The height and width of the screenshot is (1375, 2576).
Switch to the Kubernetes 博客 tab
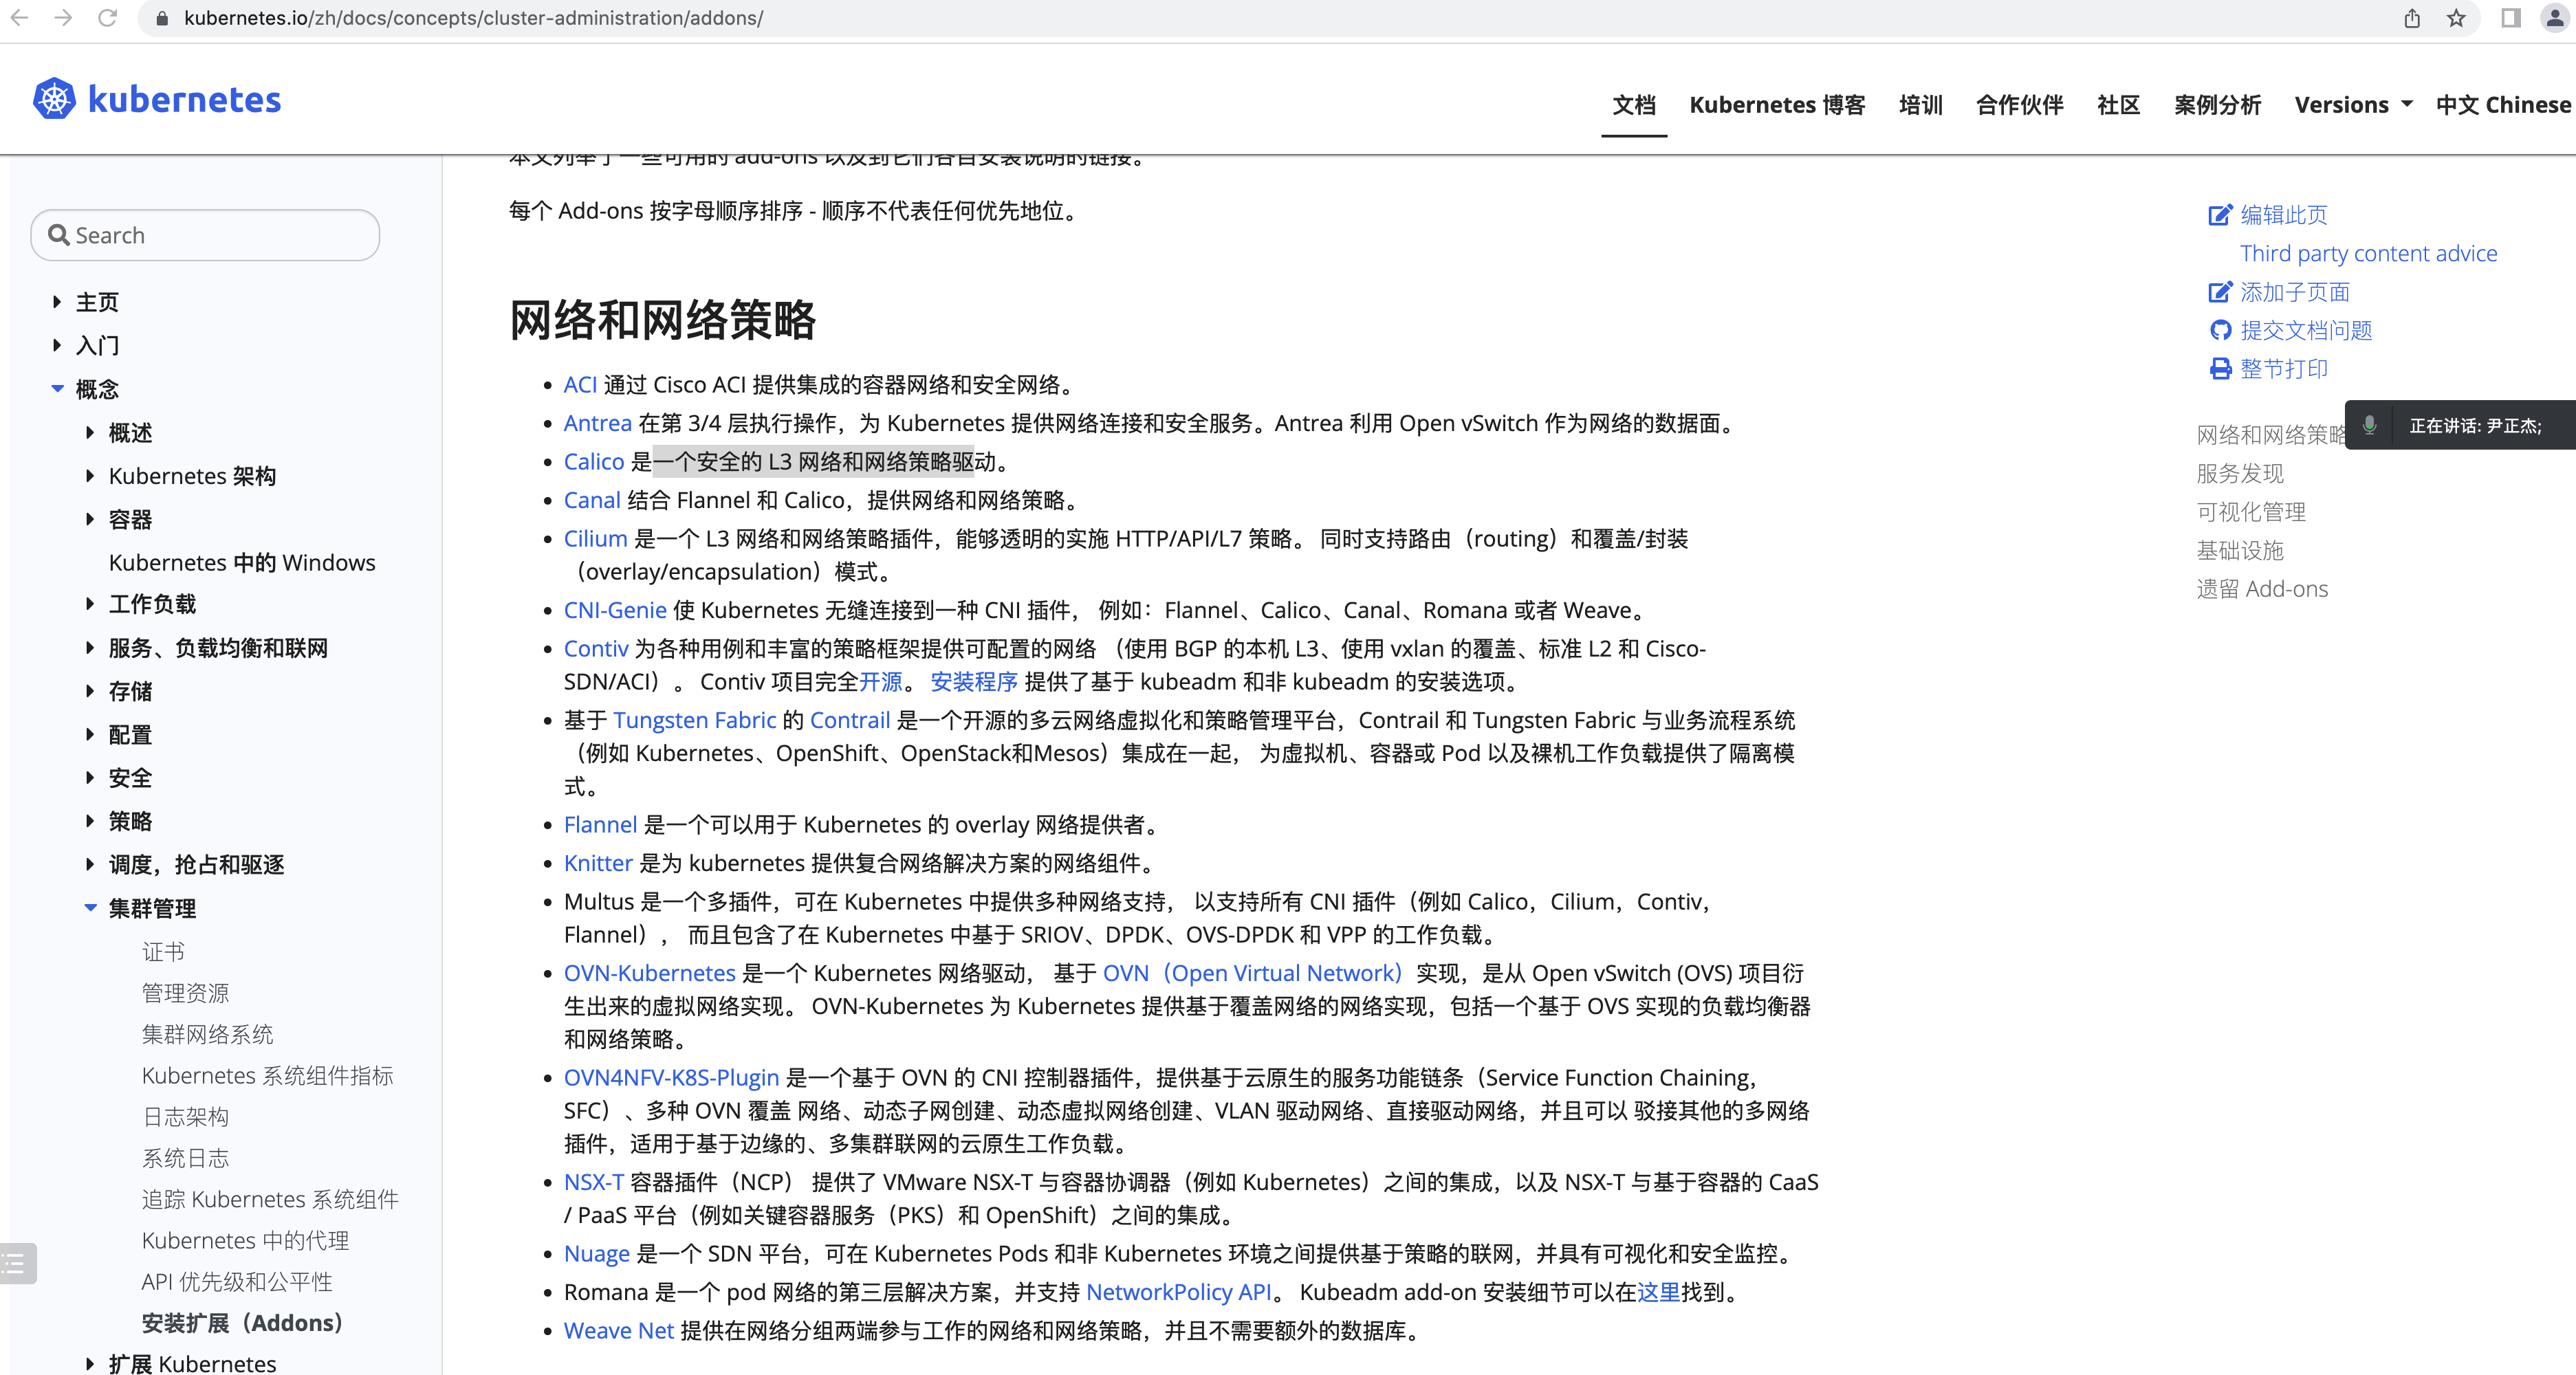point(1777,104)
